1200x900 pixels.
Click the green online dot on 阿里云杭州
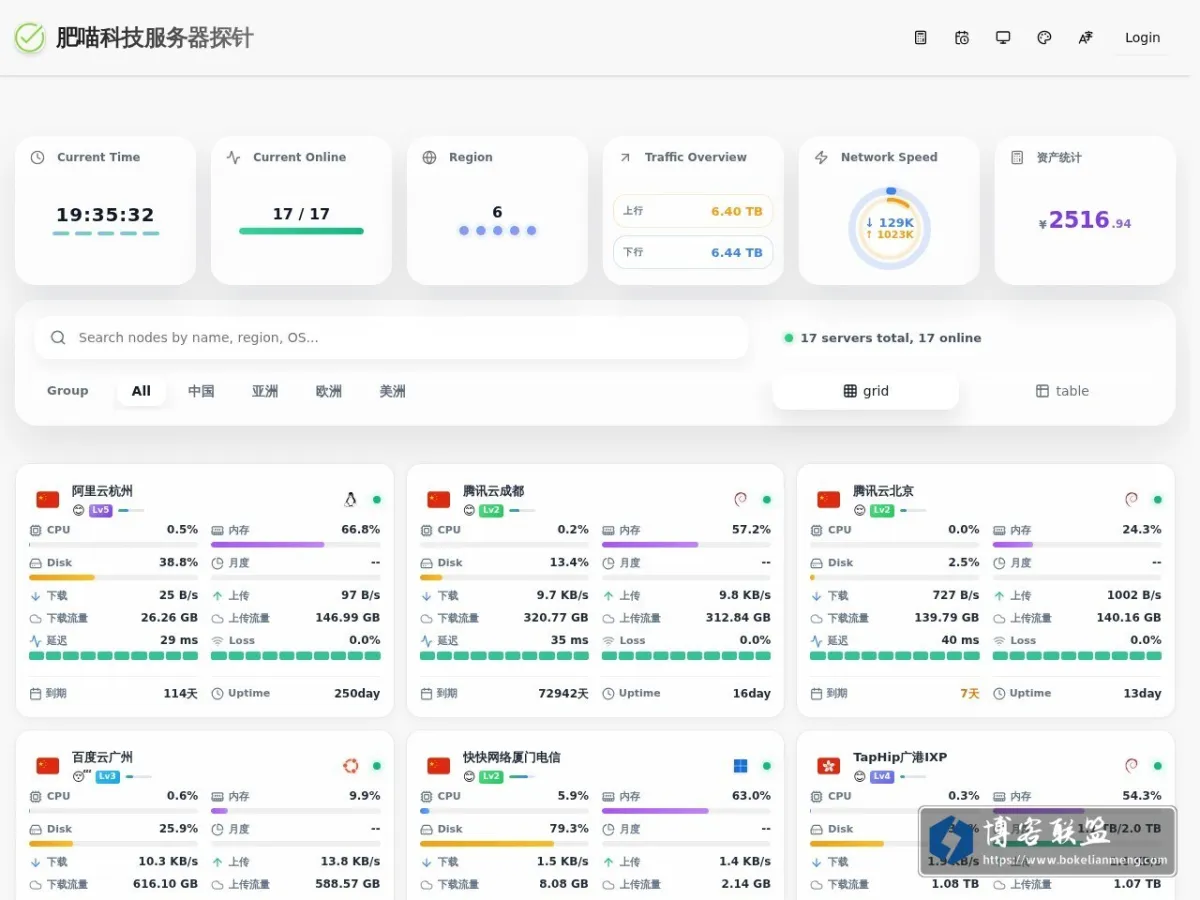(x=376, y=499)
